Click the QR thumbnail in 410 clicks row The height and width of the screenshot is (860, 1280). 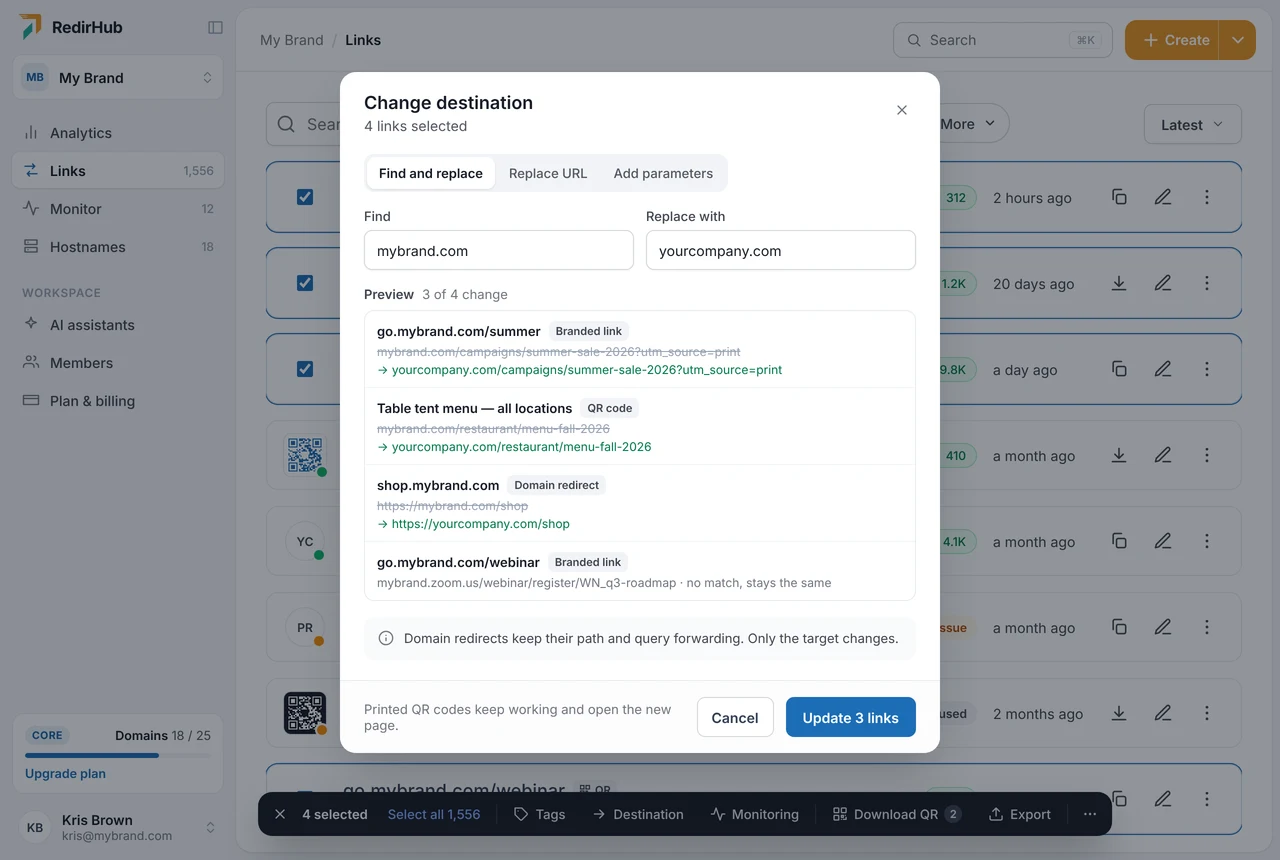[x=305, y=455]
